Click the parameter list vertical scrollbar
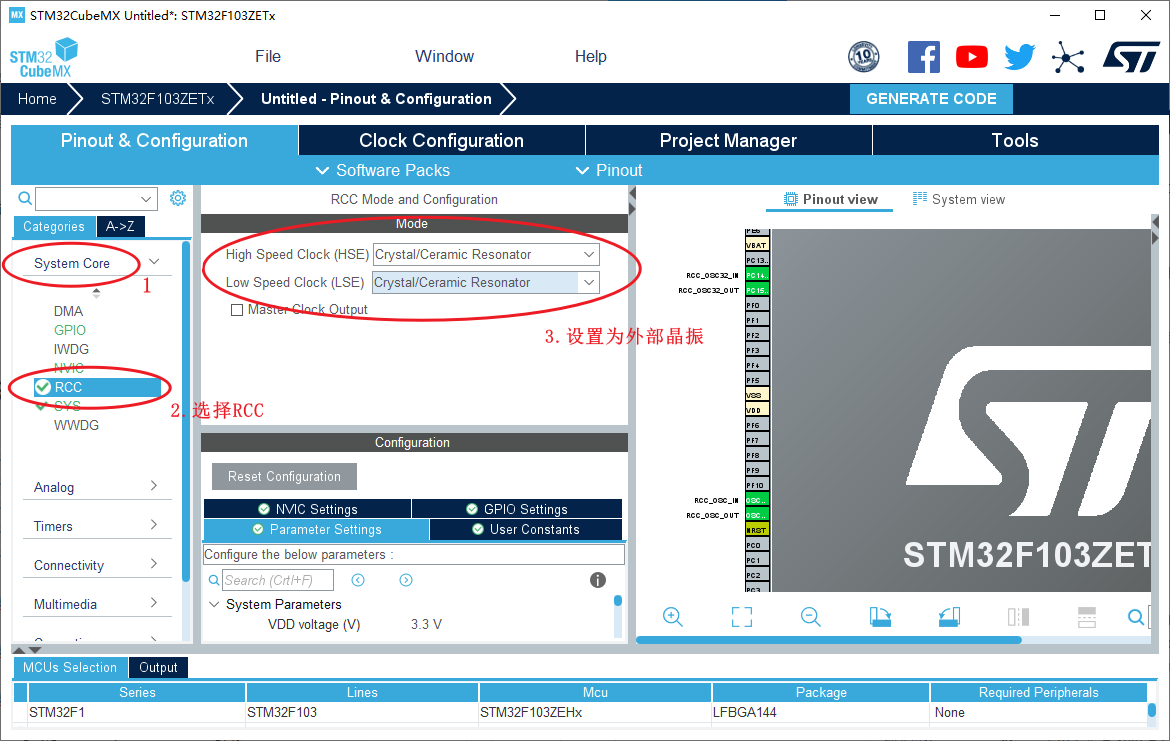1170x741 pixels. 618,600
